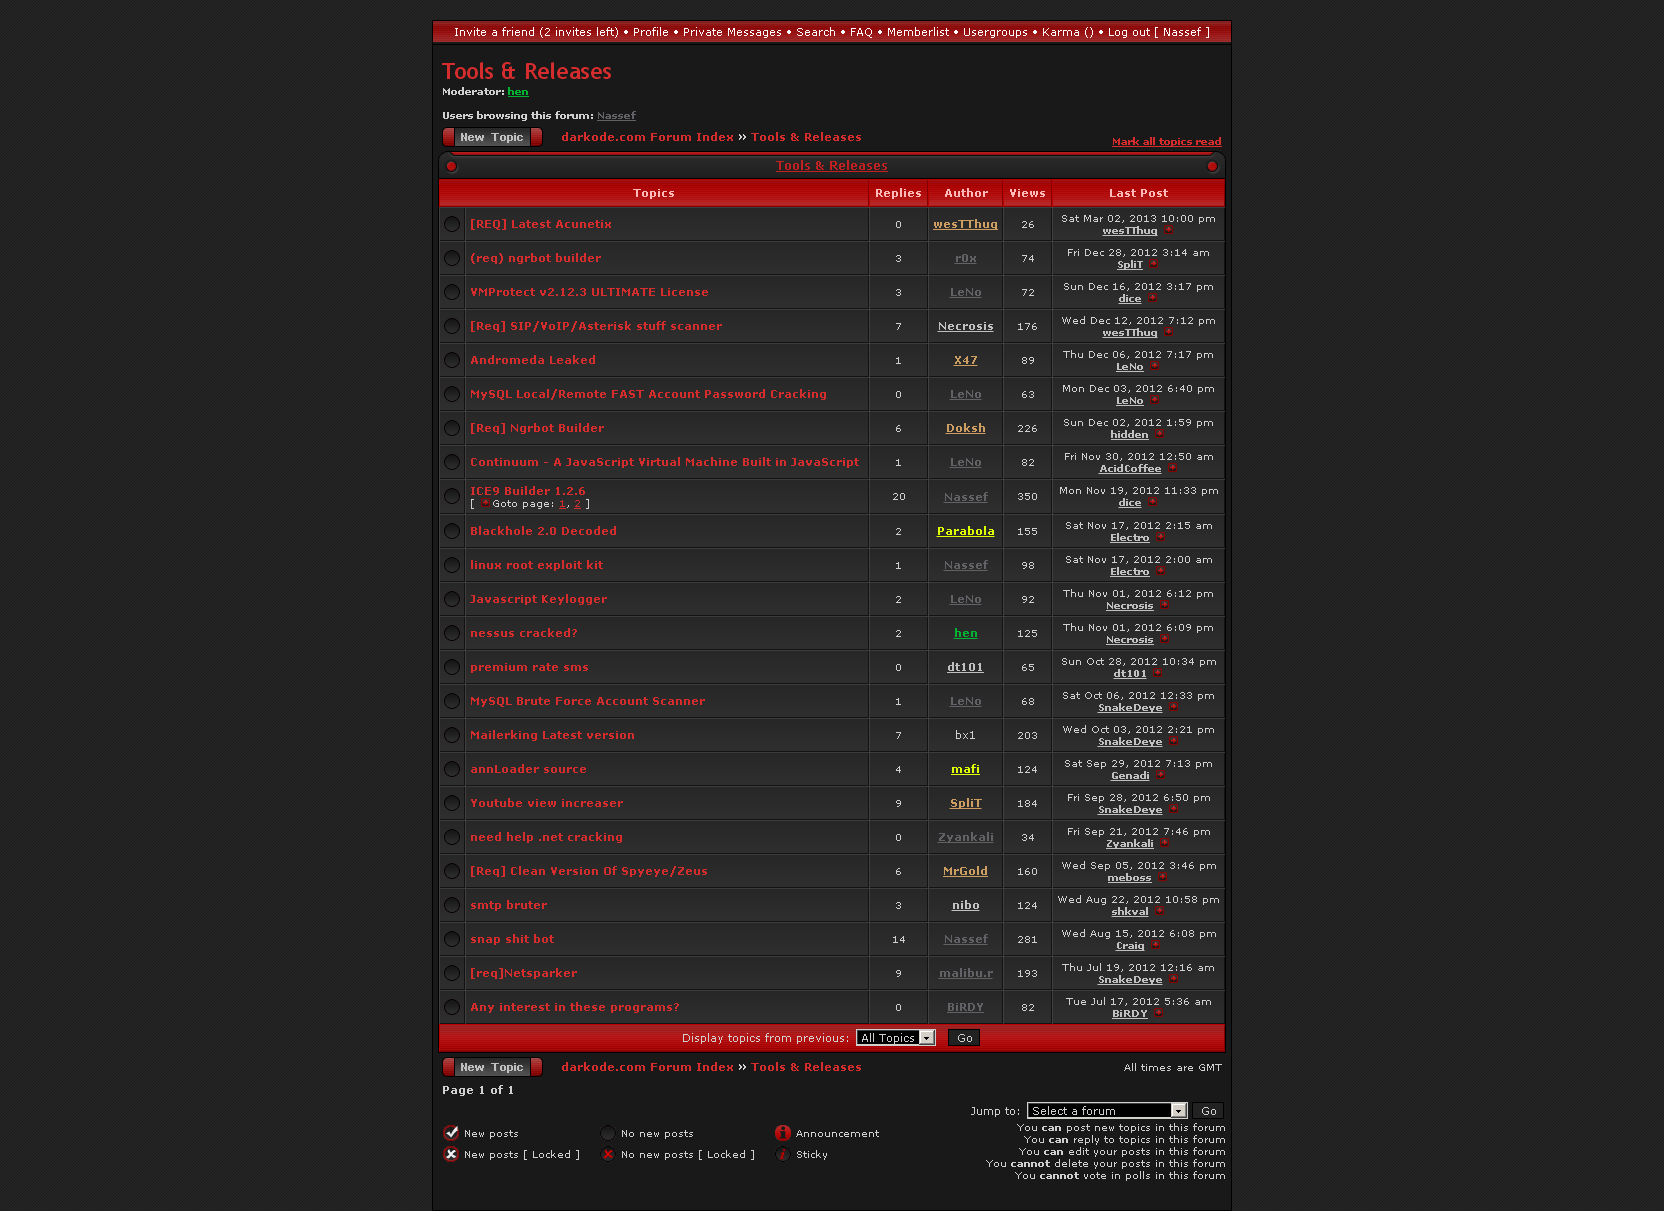Click view-latest-post icon beside AcidCoffee

pyautogui.click(x=1172, y=469)
